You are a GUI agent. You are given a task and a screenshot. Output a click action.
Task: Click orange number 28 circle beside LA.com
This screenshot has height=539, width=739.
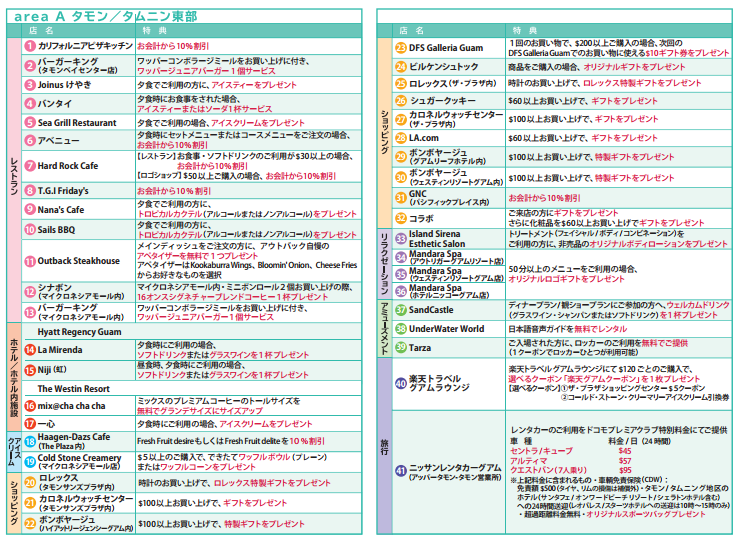click(401, 138)
